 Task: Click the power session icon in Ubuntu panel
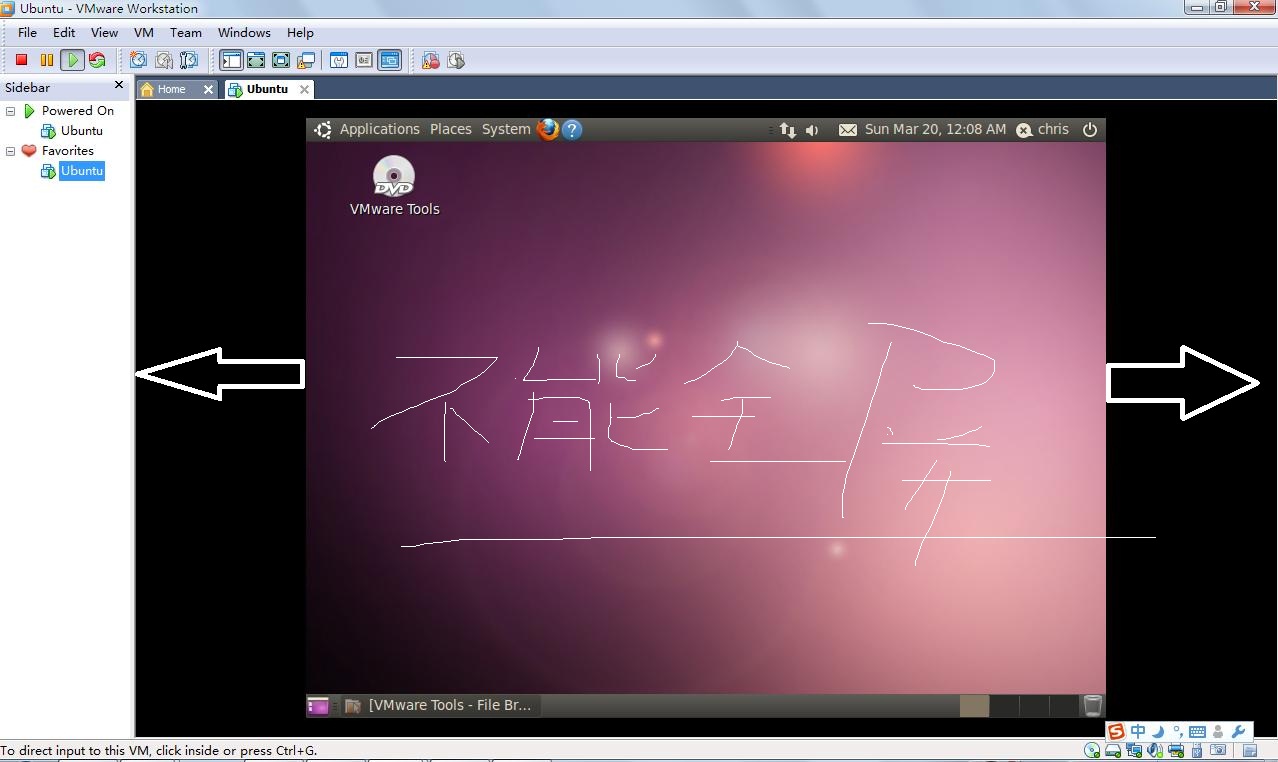click(1090, 129)
